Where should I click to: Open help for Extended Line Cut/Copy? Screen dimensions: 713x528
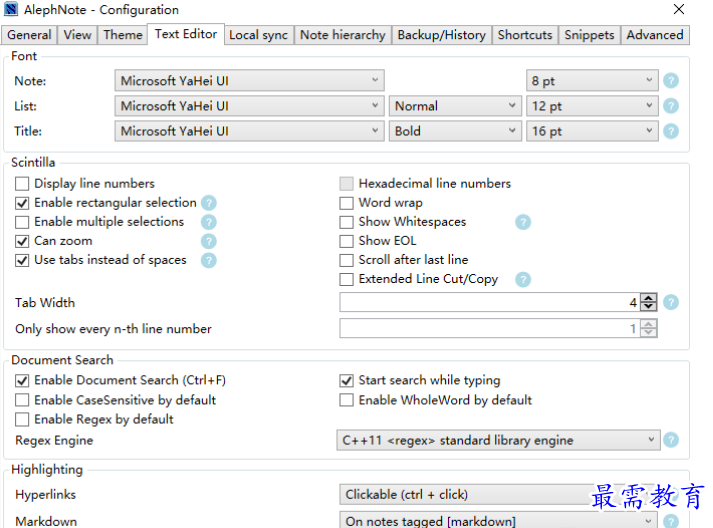point(523,279)
